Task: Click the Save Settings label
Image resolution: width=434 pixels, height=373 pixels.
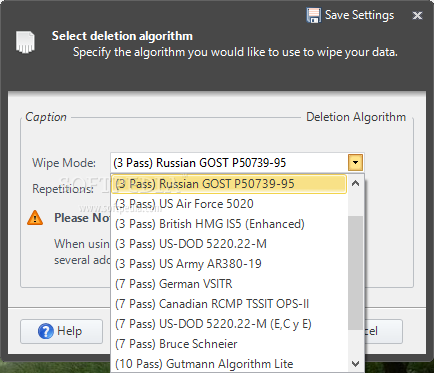Action: pos(359,15)
